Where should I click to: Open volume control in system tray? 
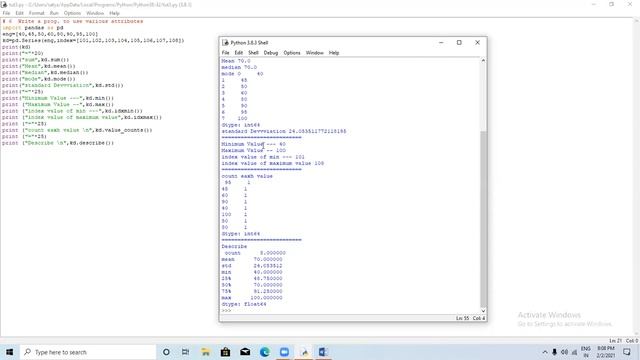[x=564, y=352]
